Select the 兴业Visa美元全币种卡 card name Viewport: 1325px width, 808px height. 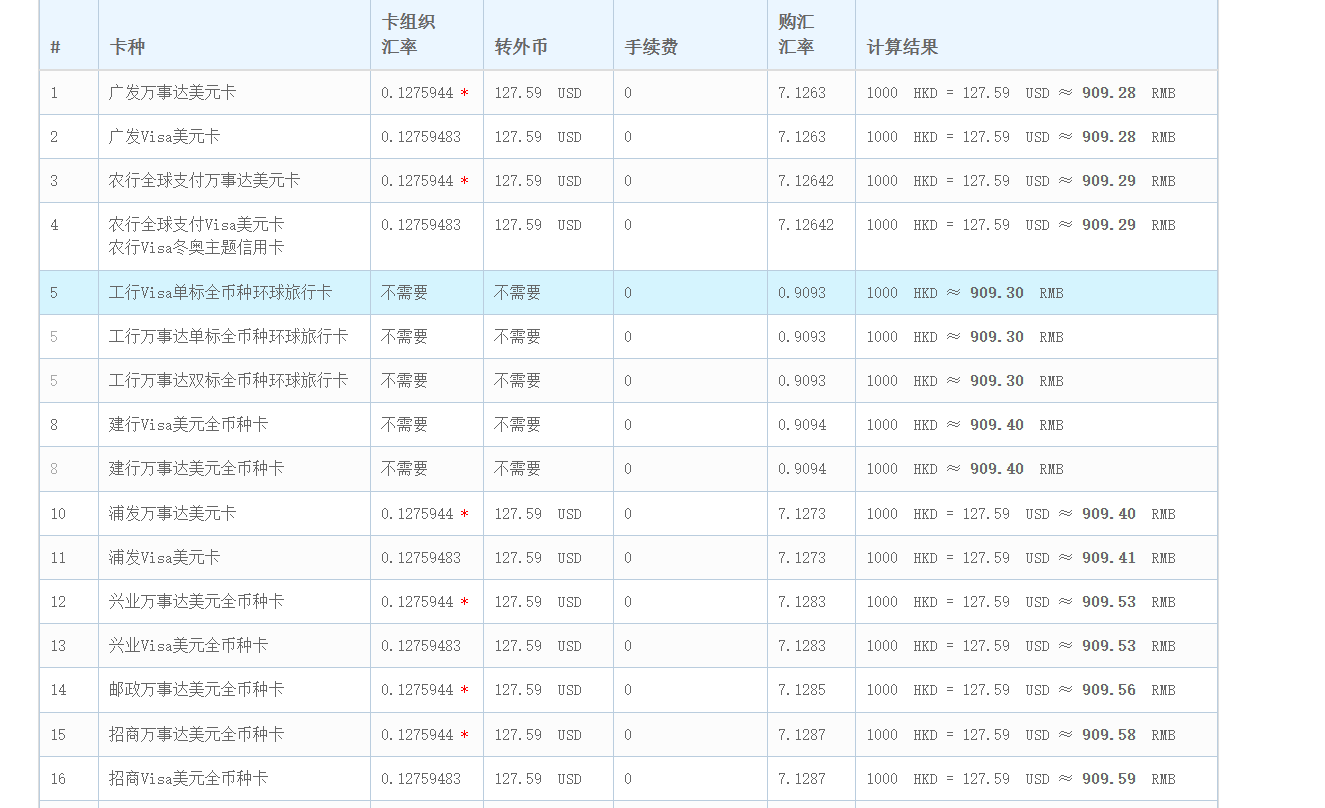click(188, 646)
